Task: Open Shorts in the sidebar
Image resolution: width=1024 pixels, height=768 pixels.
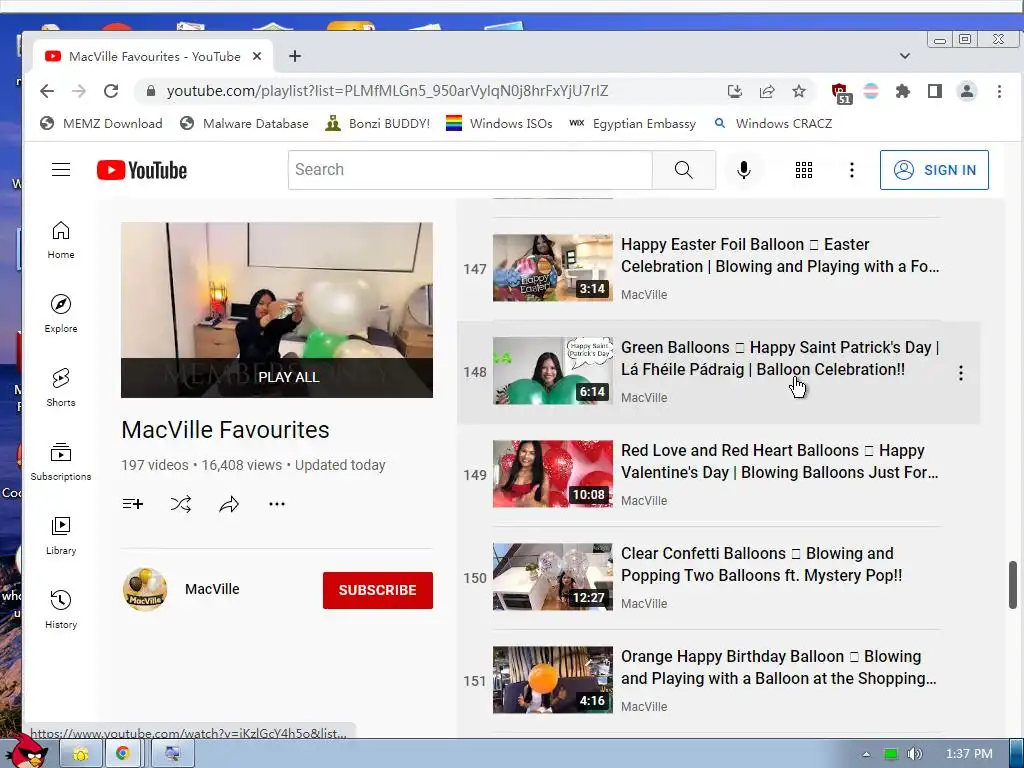Action: click(61, 387)
